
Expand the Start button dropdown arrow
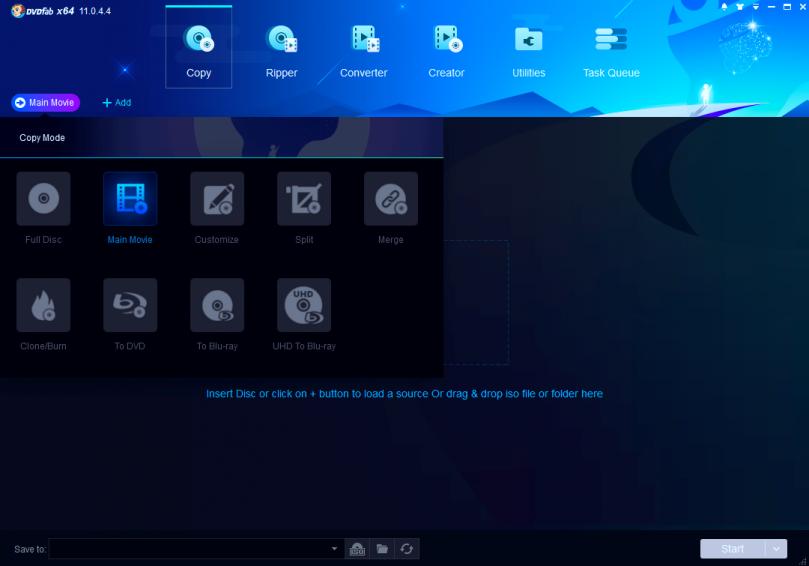coord(776,549)
